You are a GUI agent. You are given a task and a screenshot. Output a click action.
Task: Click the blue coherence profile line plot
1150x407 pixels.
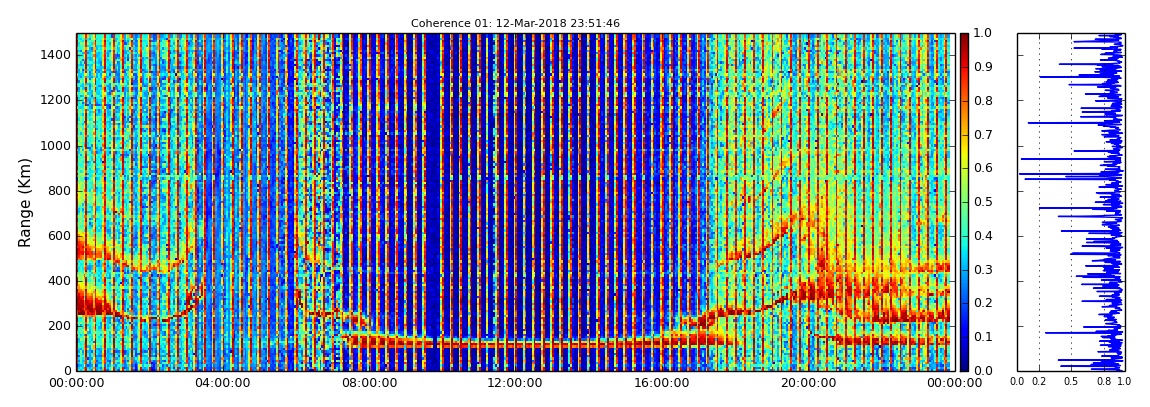click(x=1069, y=202)
